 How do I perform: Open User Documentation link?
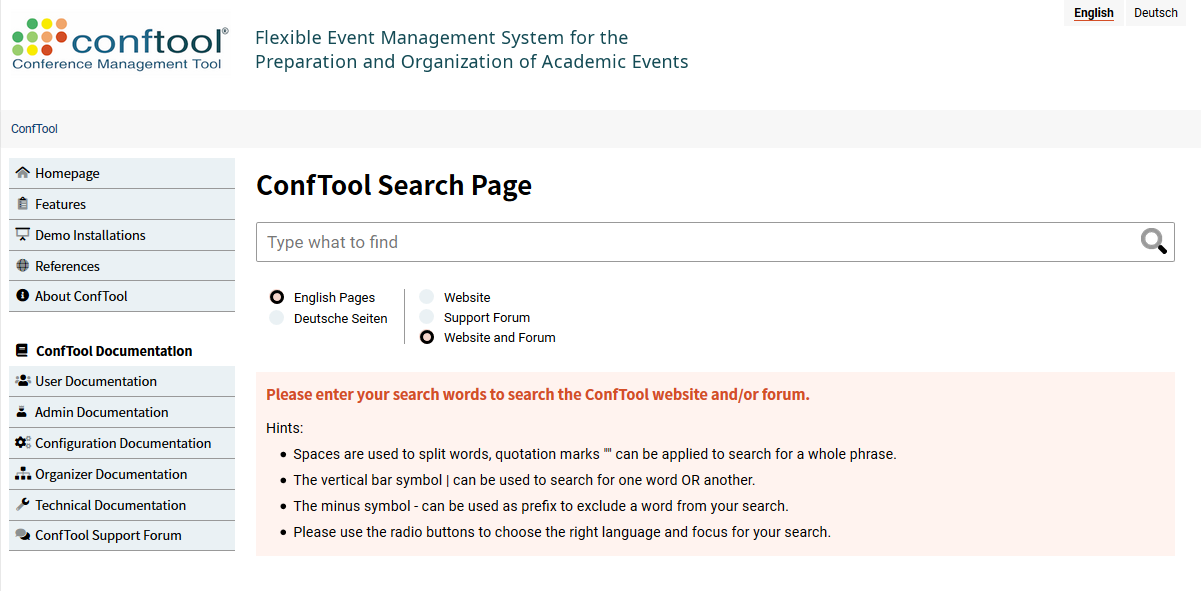click(x=122, y=381)
